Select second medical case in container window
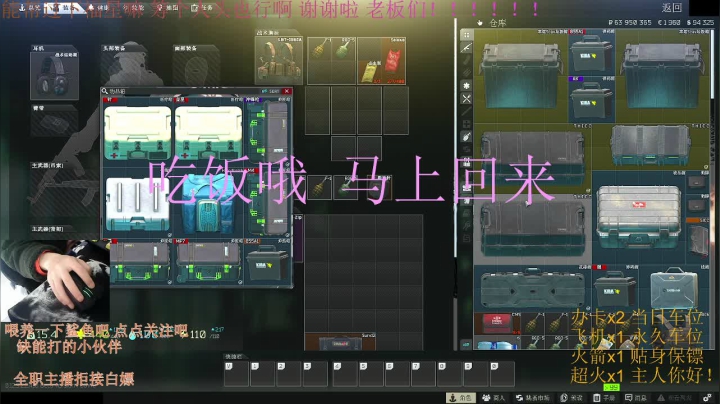The image size is (720, 404). click(x=208, y=133)
